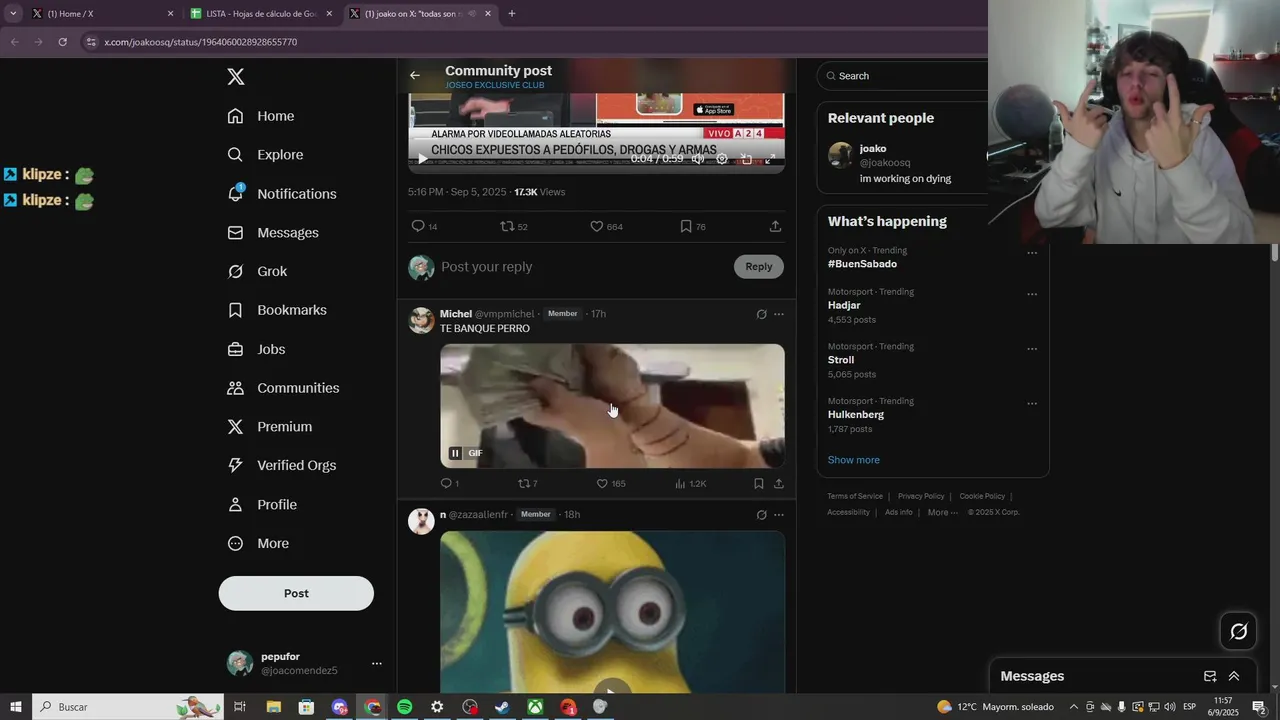The width and height of the screenshot is (1280, 720).
Task: Open the pepufor account options menu
Action: pos(376,663)
